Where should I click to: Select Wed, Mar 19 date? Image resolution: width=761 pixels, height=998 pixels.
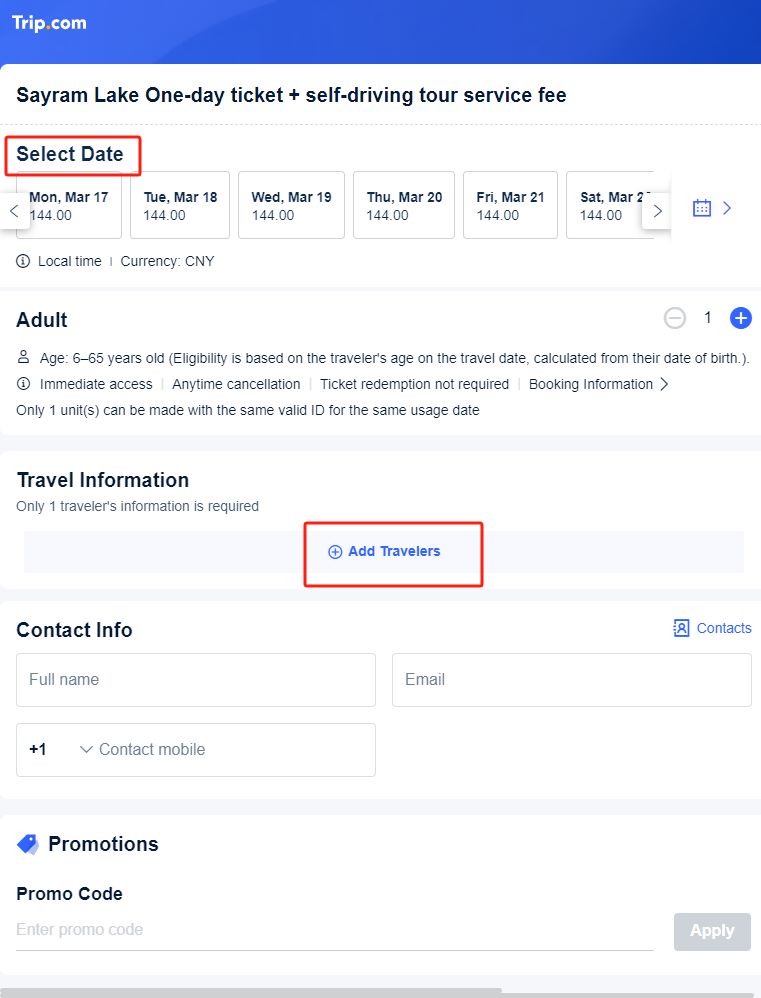point(291,205)
